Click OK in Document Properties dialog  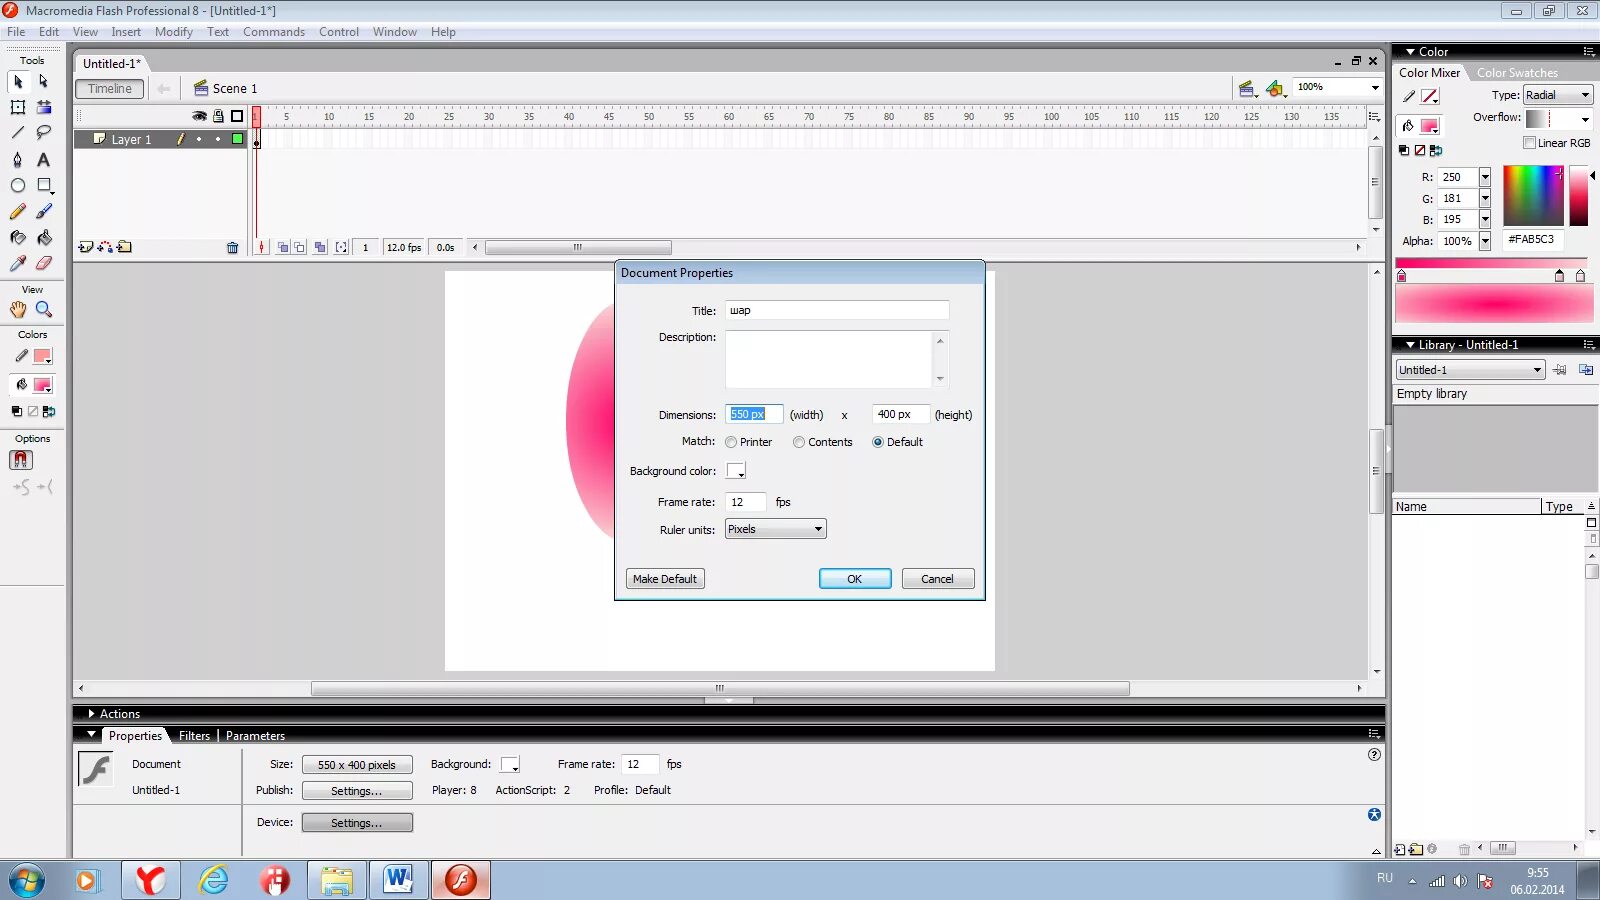(x=855, y=579)
